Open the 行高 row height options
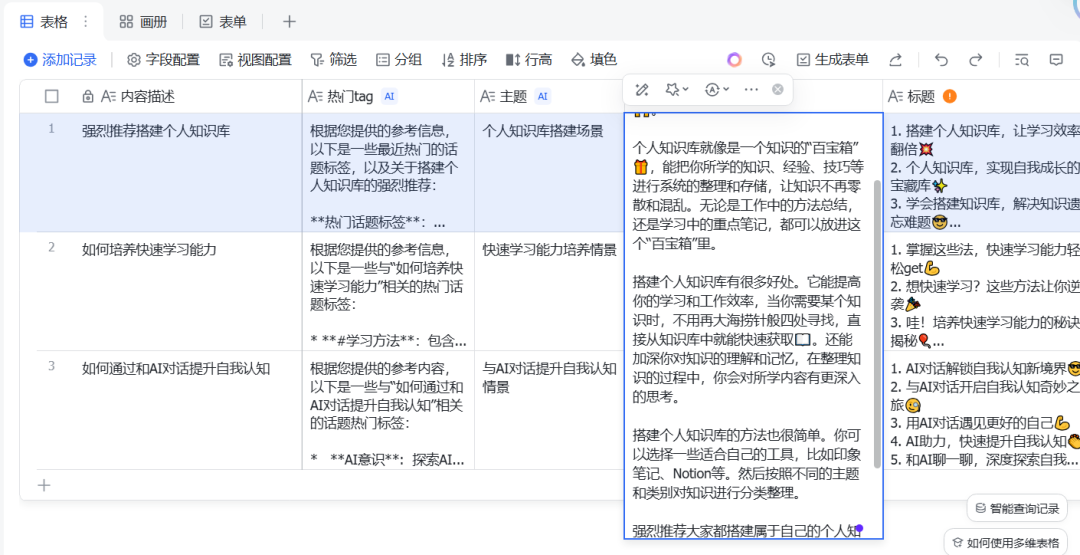 529,60
